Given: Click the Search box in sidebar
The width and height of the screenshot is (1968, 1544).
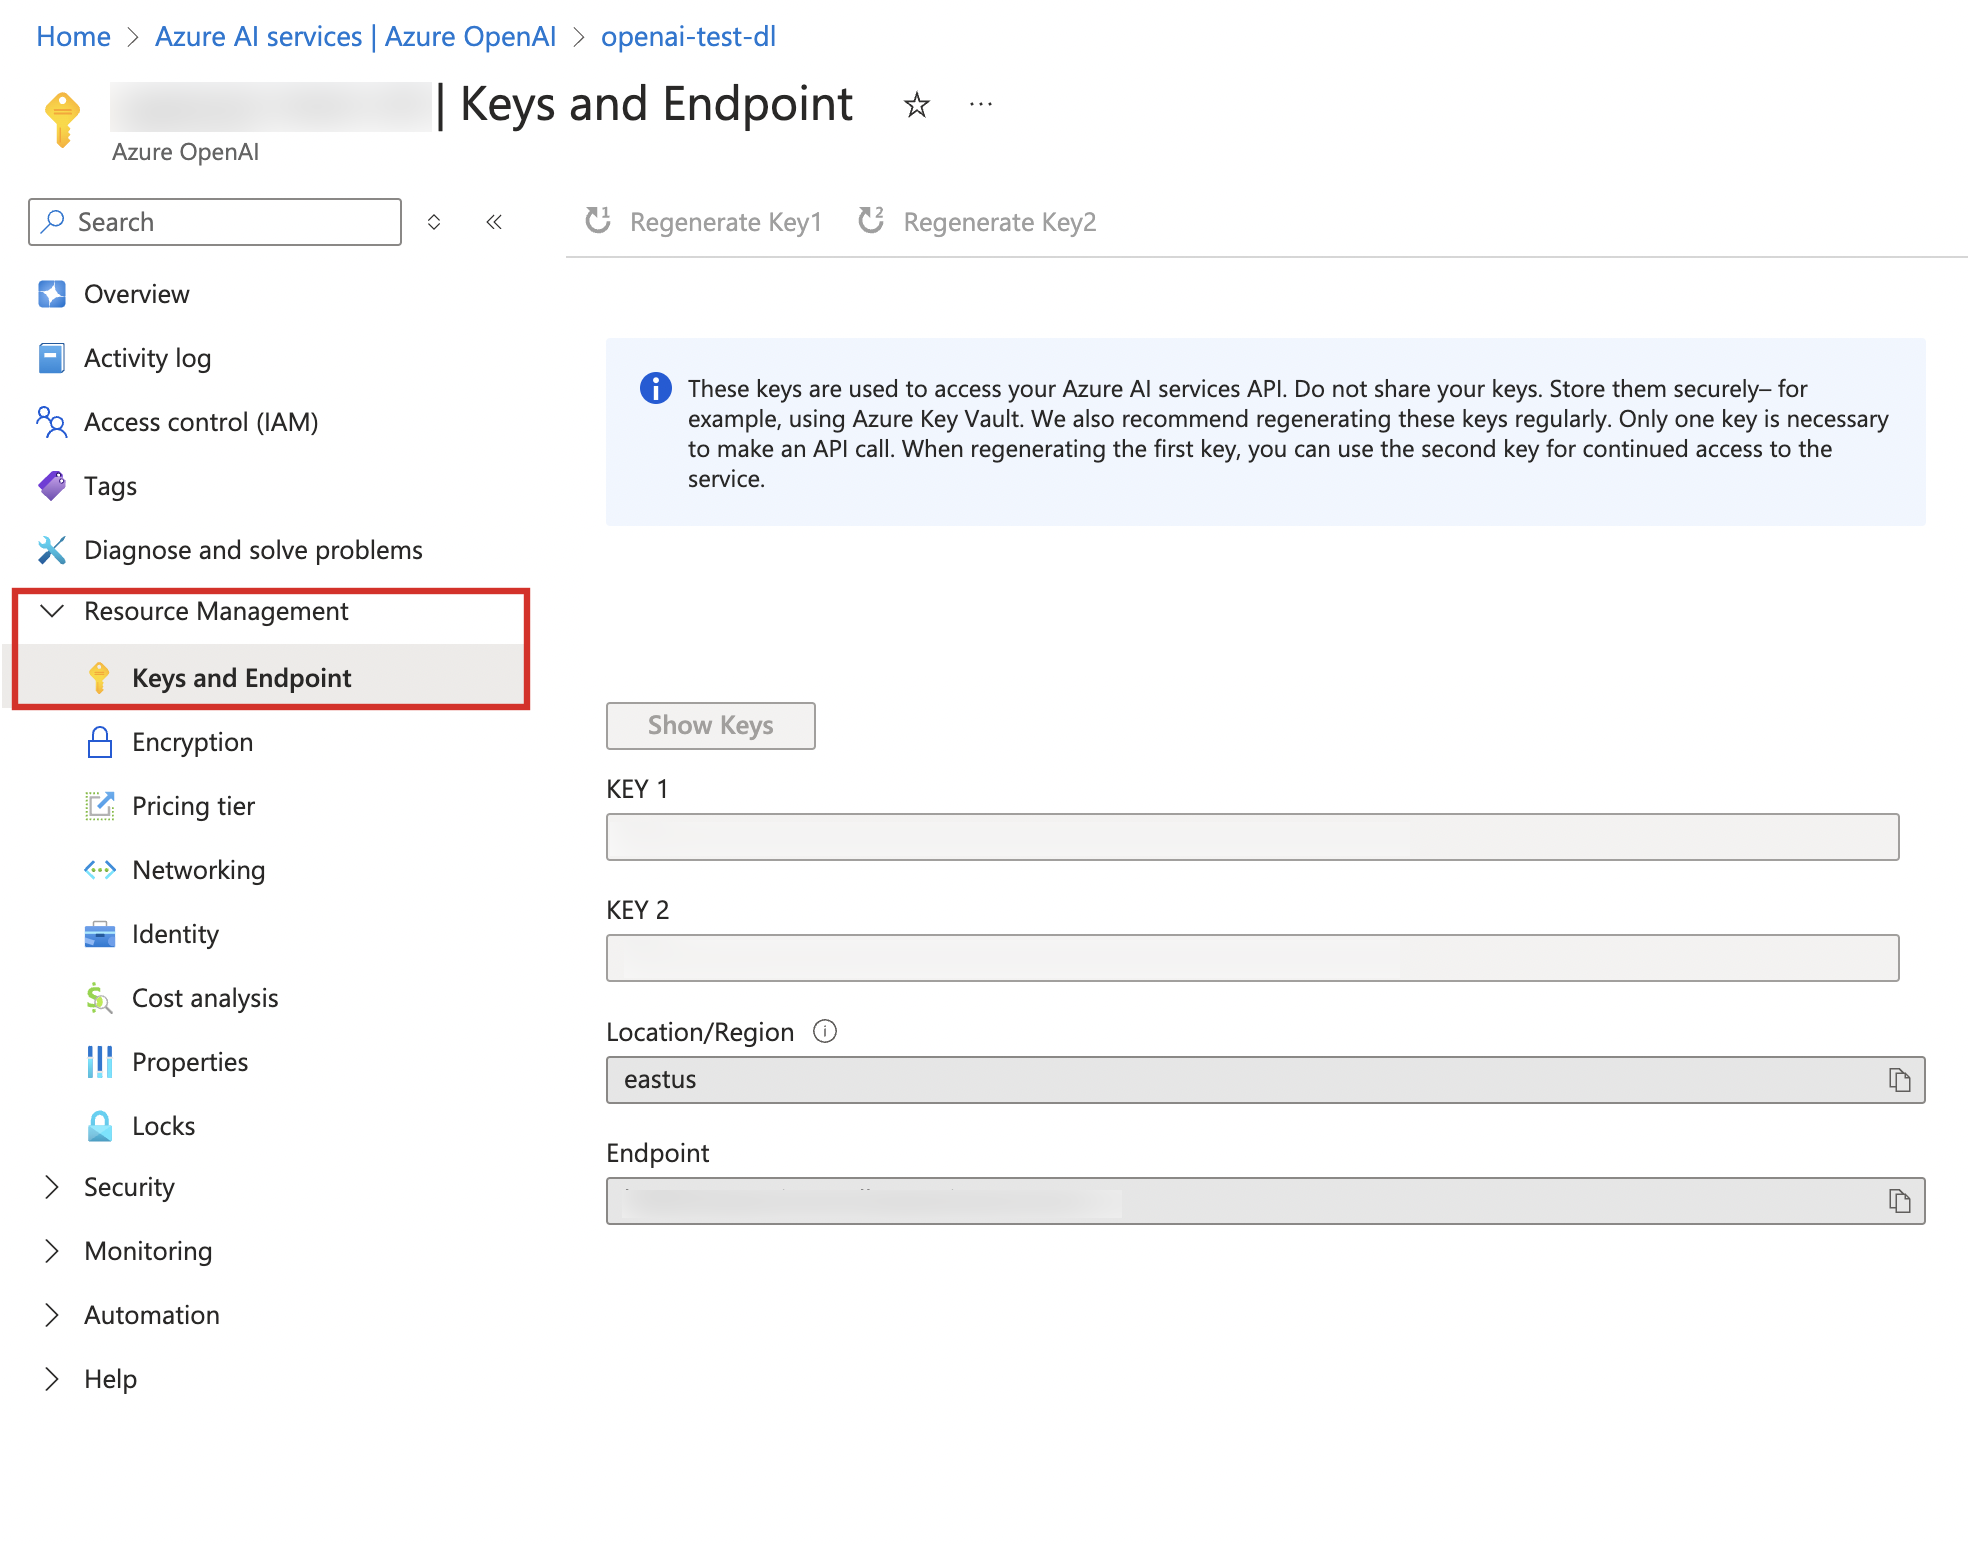Looking at the screenshot, I should [x=215, y=222].
